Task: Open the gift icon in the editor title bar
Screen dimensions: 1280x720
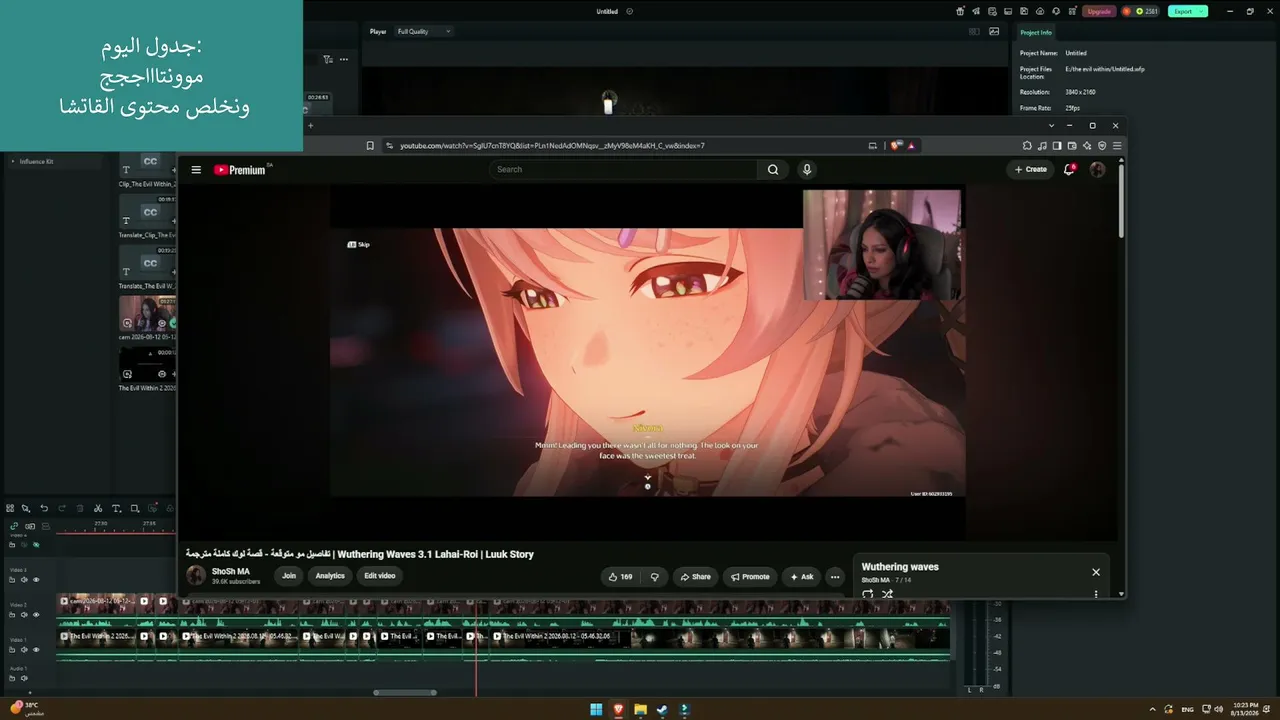Action: coord(960,12)
